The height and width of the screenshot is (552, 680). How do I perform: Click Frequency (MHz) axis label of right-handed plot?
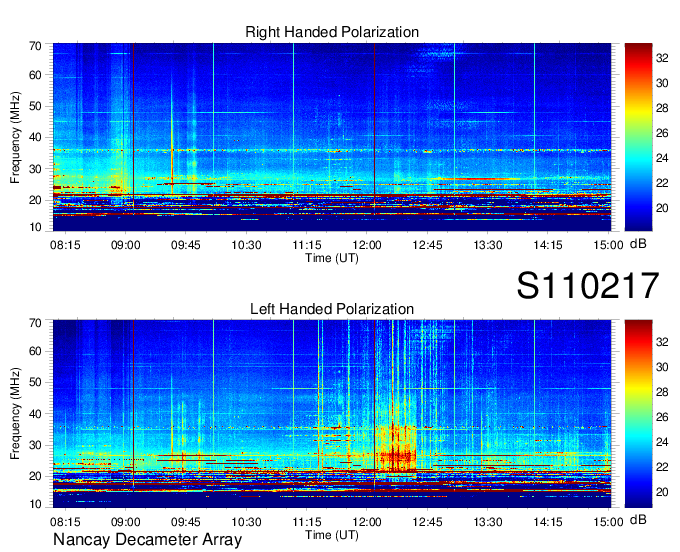pos(15,137)
